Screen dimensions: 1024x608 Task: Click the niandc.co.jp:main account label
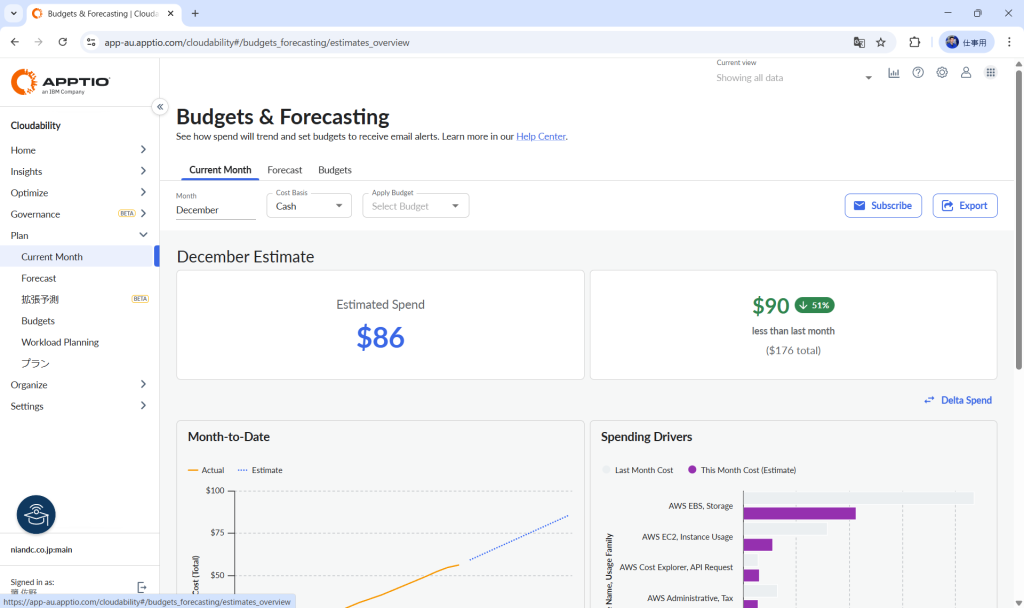(x=41, y=550)
